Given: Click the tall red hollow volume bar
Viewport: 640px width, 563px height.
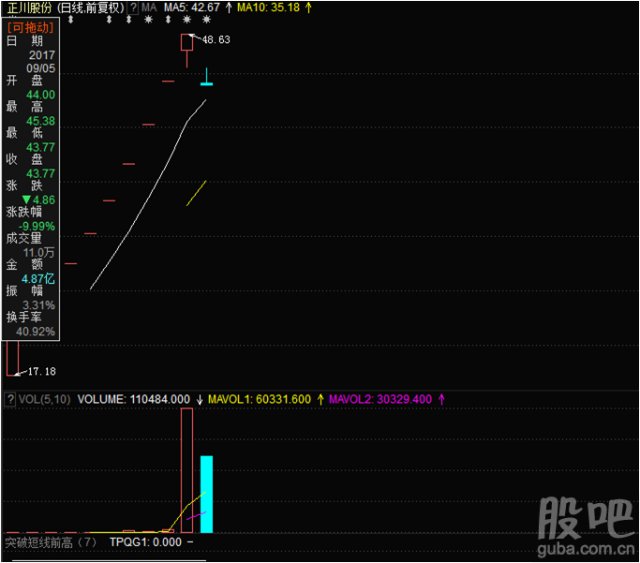Looking at the screenshot, I should coord(186,470).
